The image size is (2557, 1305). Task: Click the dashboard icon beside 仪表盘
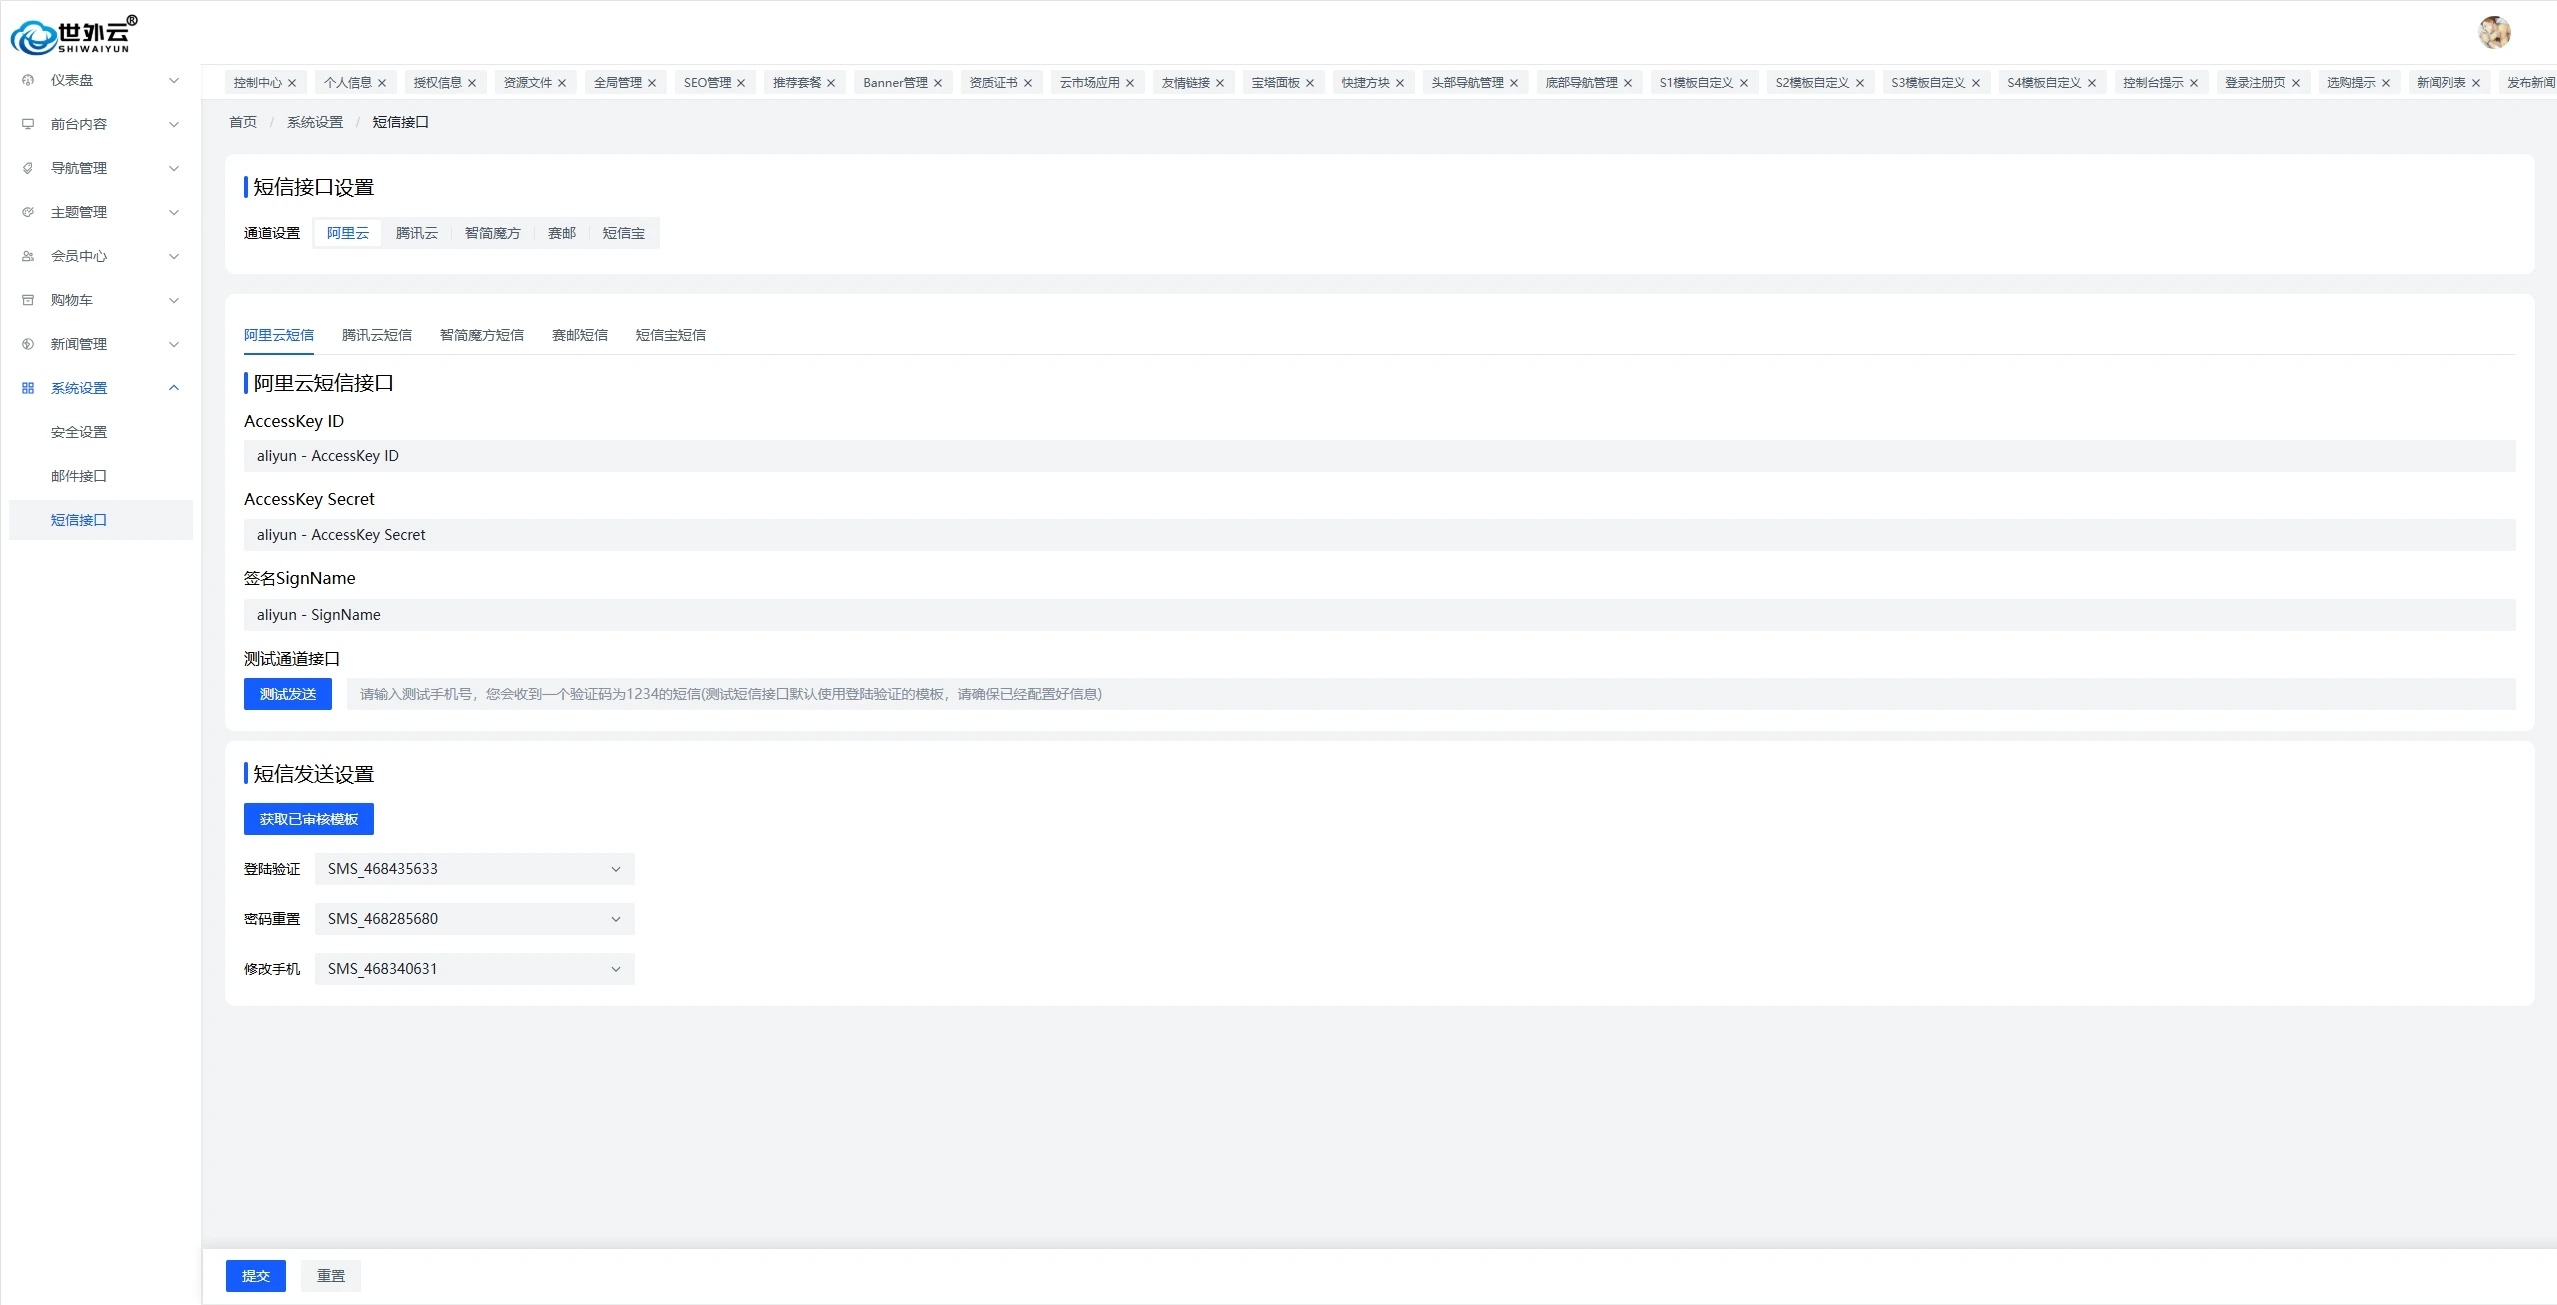click(28, 80)
